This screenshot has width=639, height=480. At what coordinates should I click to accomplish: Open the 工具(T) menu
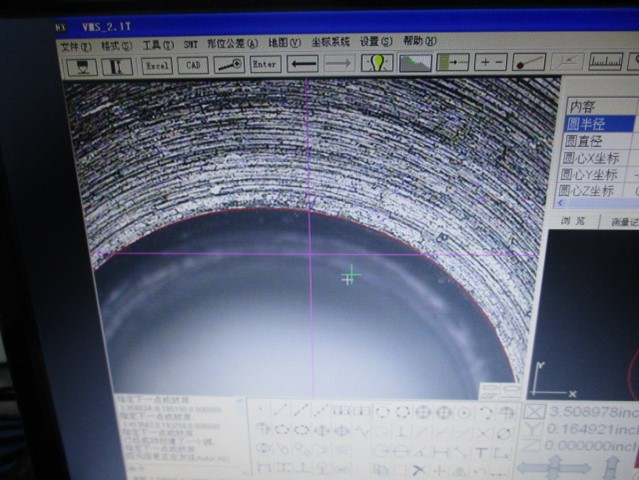pos(158,45)
